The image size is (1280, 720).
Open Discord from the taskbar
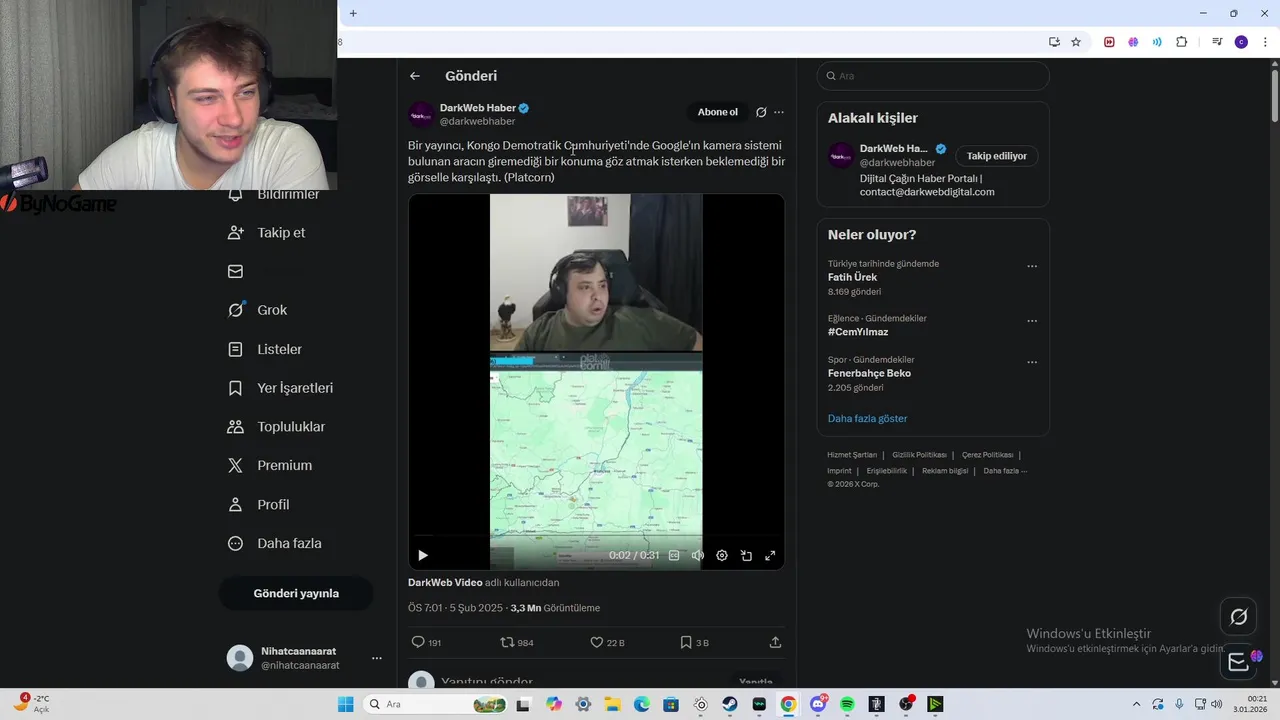[818, 704]
